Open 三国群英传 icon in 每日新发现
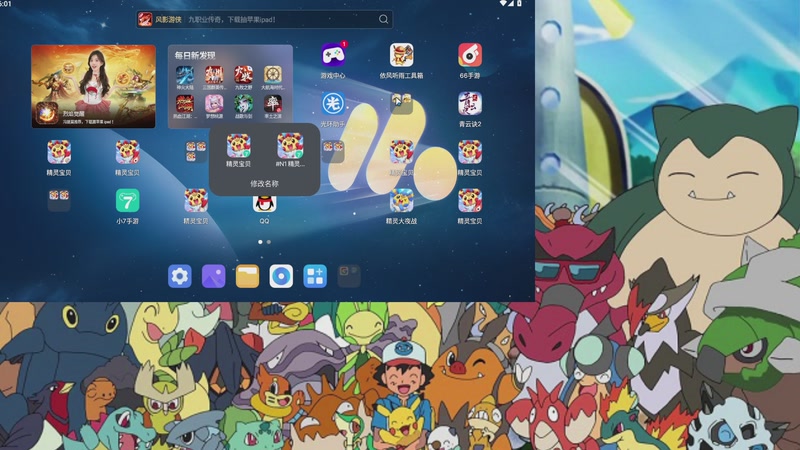This screenshot has height=450, width=800. point(214,75)
